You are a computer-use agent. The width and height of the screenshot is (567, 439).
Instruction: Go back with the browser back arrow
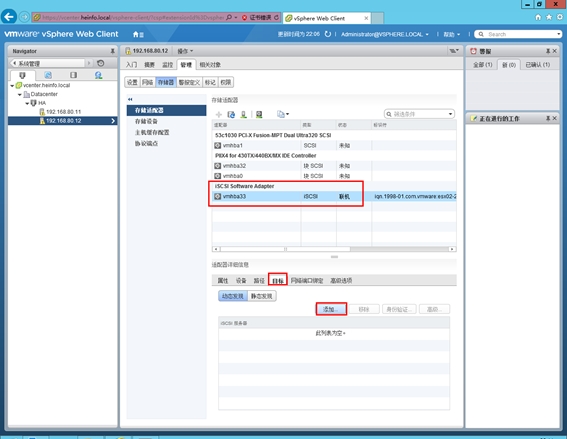click(x=9, y=17)
